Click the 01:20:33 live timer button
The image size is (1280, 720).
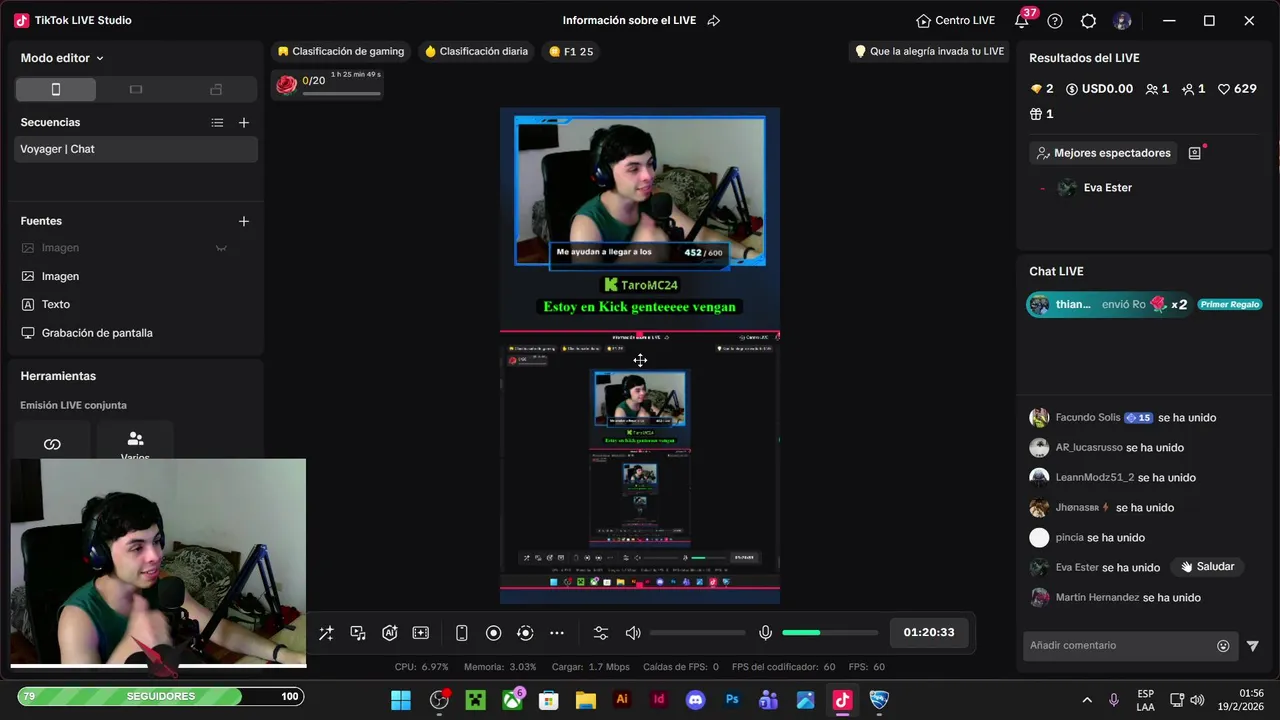point(929,632)
